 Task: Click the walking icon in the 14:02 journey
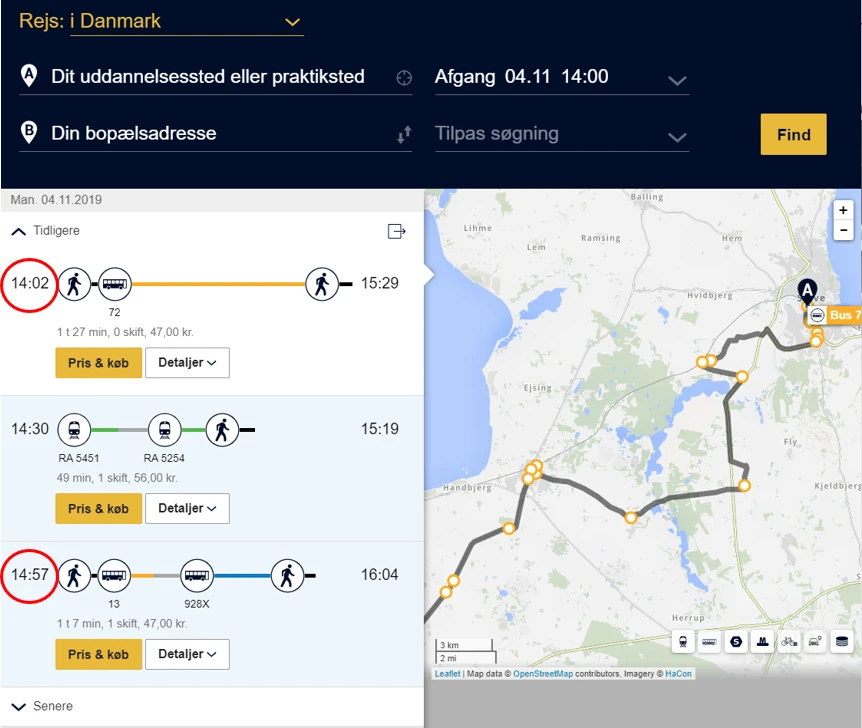pyautogui.click(x=74, y=284)
